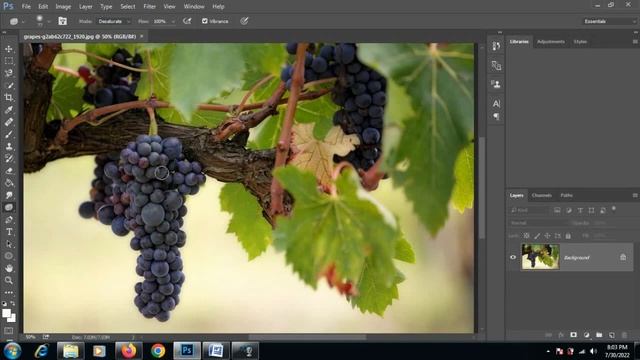The width and height of the screenshot is (640, 360).
Task: Toggle shape layer filter
Action: [x=591, y=210]
